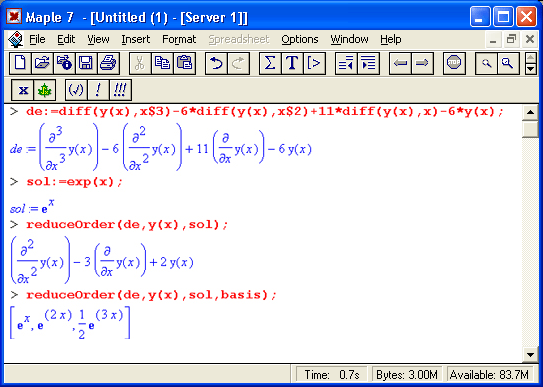Click the zoom-in magnifier button
Screen dimensions: 543x387
click(x=508, y=63)
